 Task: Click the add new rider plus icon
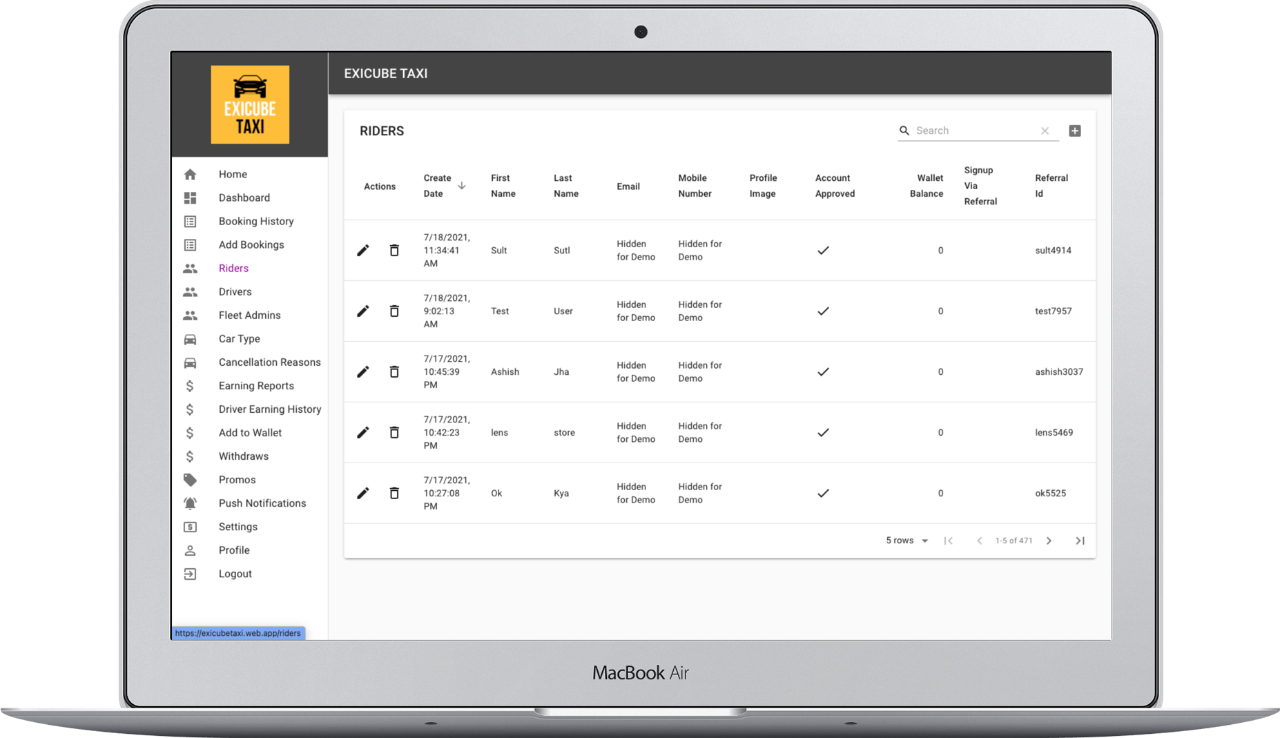click(1075, 131)
